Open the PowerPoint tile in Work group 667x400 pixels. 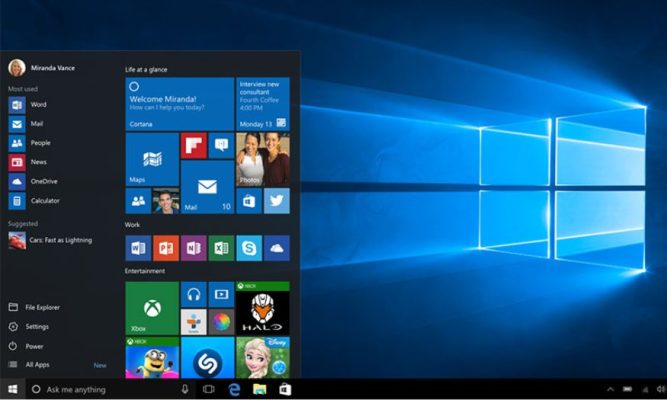(x=165, y=247)
